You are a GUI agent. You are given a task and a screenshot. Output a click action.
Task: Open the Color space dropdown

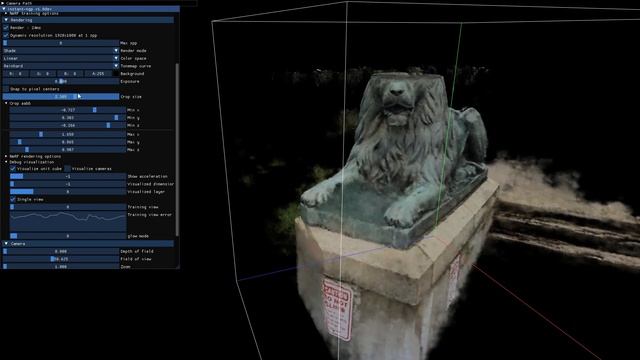click(x=61, y=58)
